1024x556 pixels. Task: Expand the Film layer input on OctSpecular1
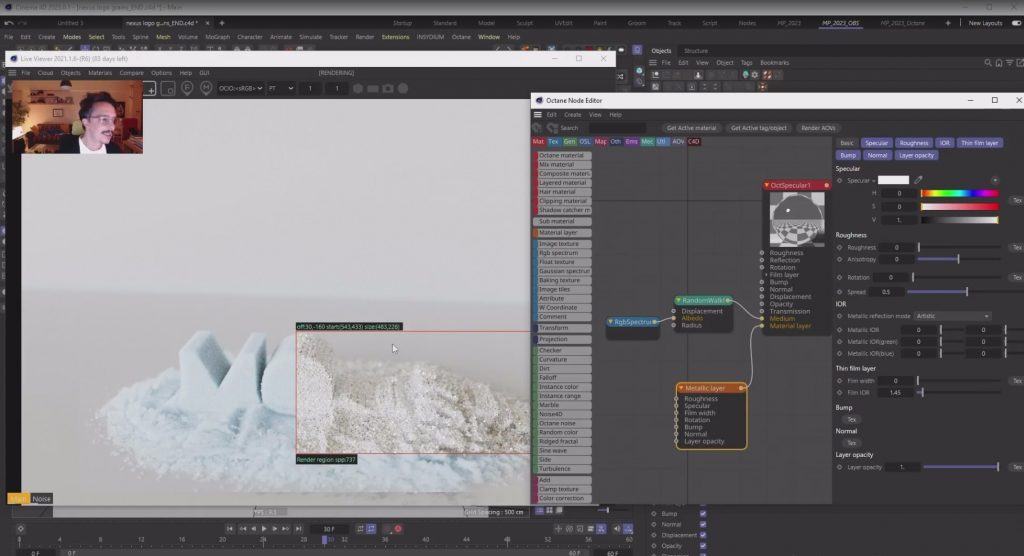pyautogui.click(x=767, y=275)
